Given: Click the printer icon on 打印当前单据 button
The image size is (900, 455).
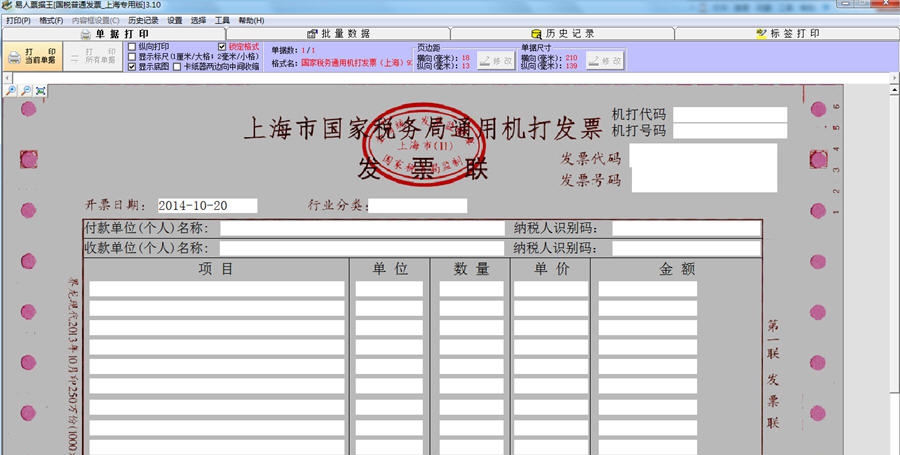Looking at the screenshot, I should (x=14, y=57).
